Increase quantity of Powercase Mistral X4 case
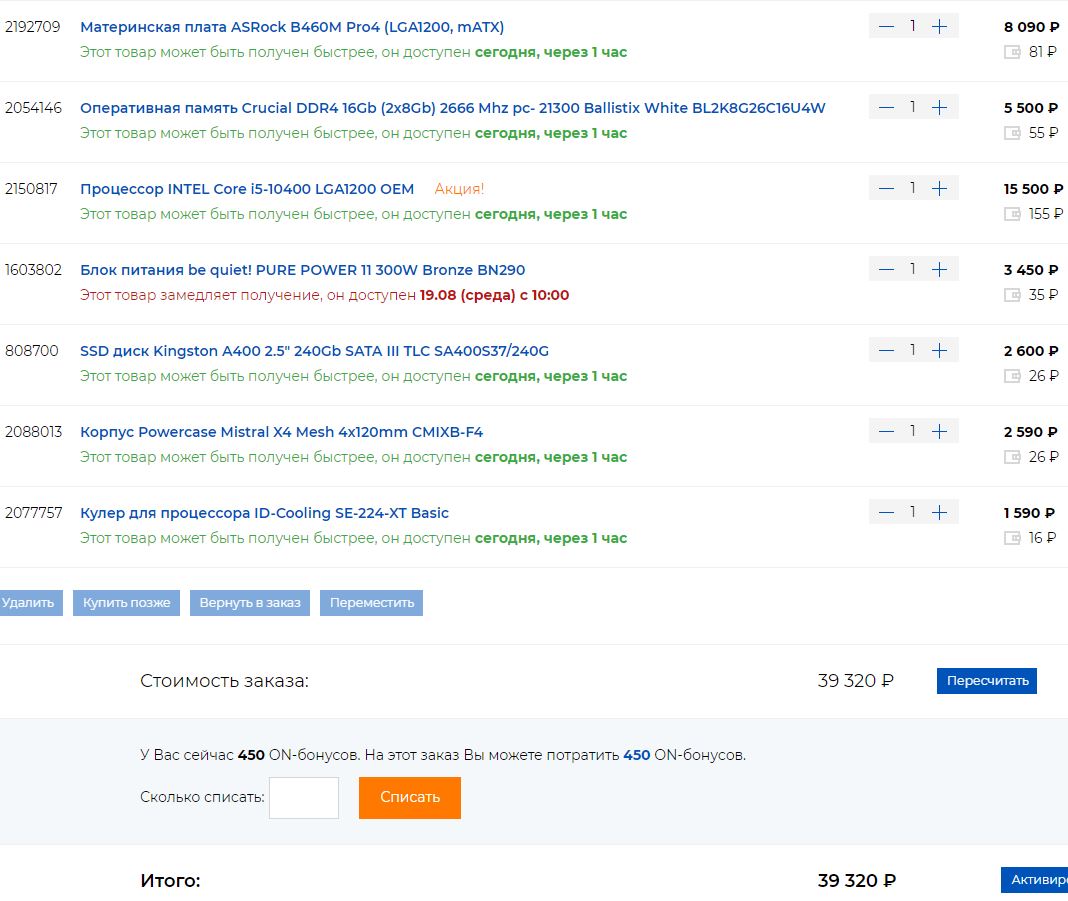The image size is (1068, 901). point(939,432)
